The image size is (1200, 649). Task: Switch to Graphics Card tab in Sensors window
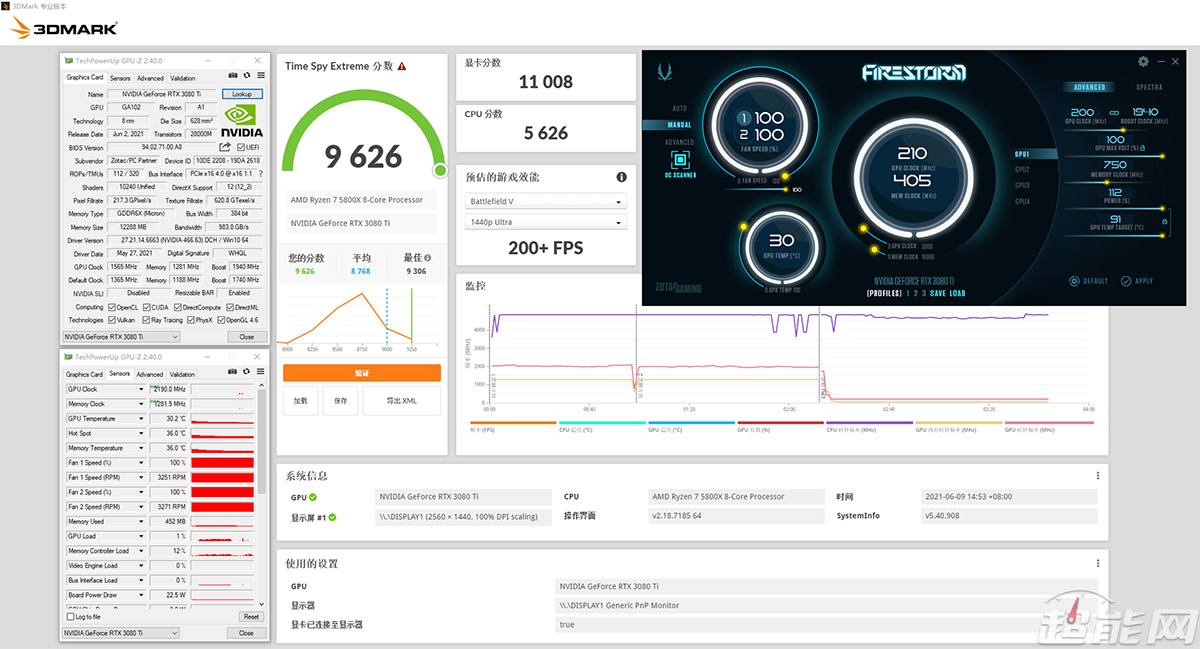[85, 374]
